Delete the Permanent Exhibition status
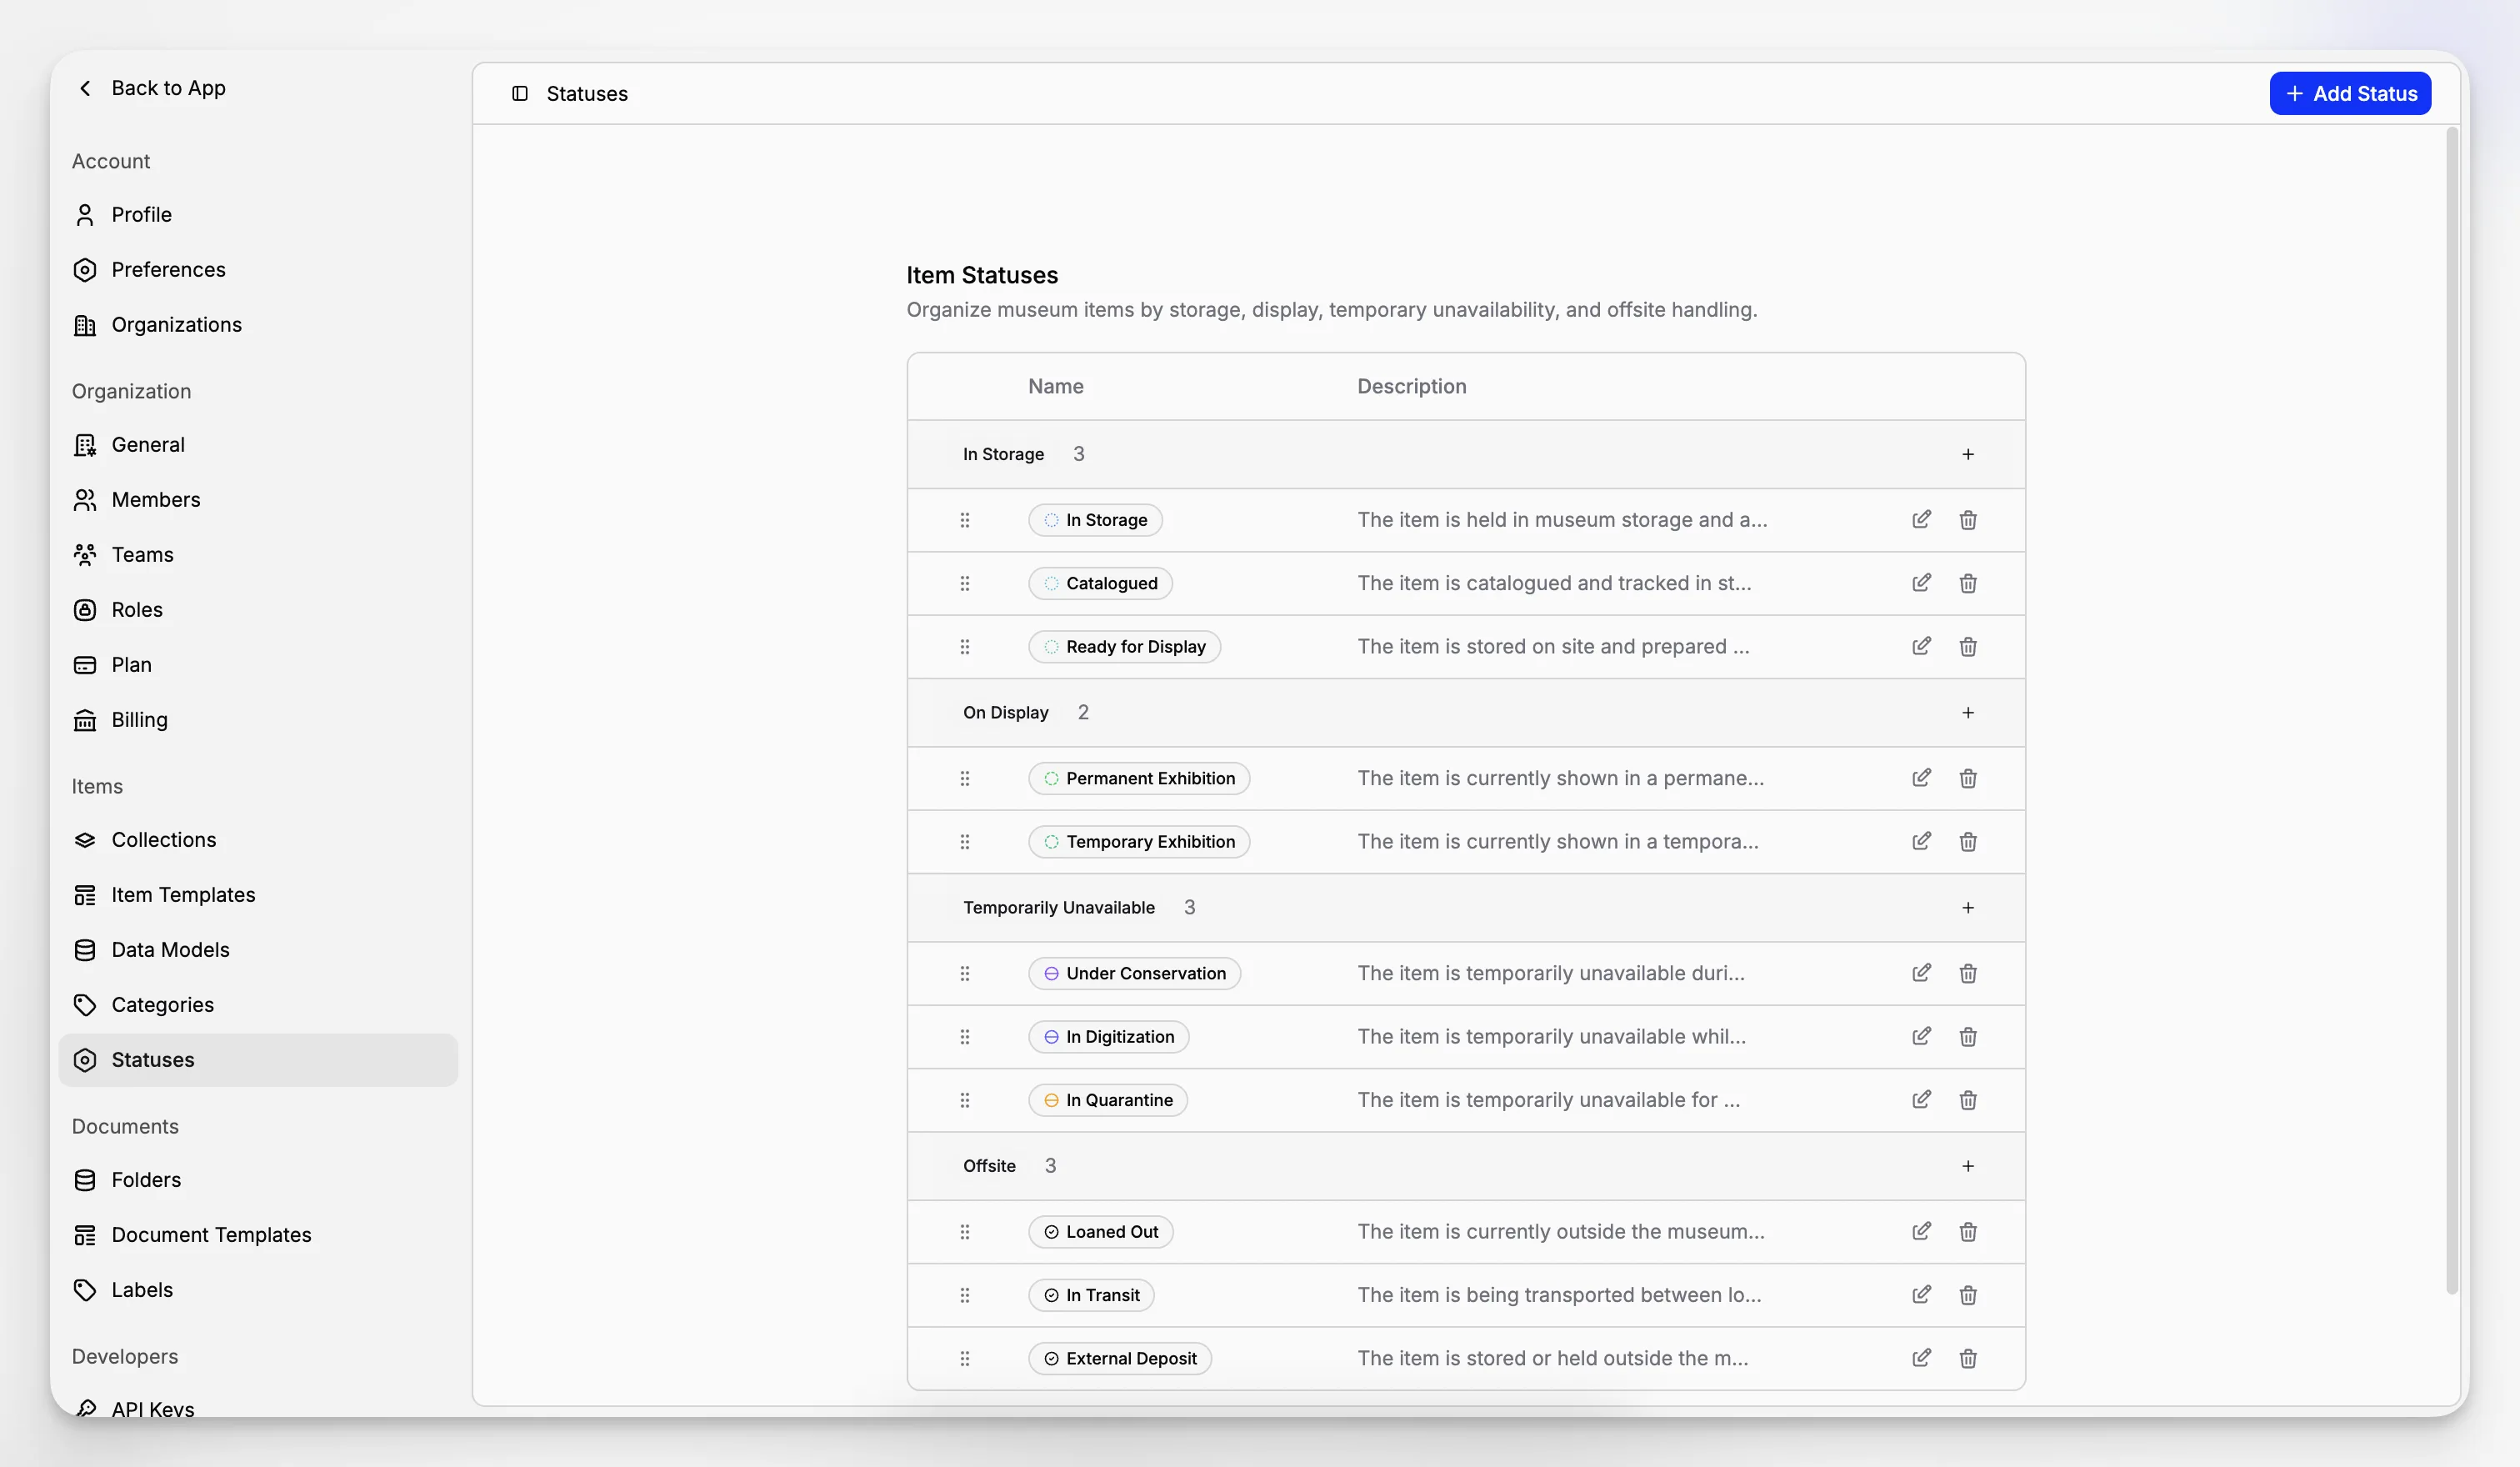 tap(1967, 778)
